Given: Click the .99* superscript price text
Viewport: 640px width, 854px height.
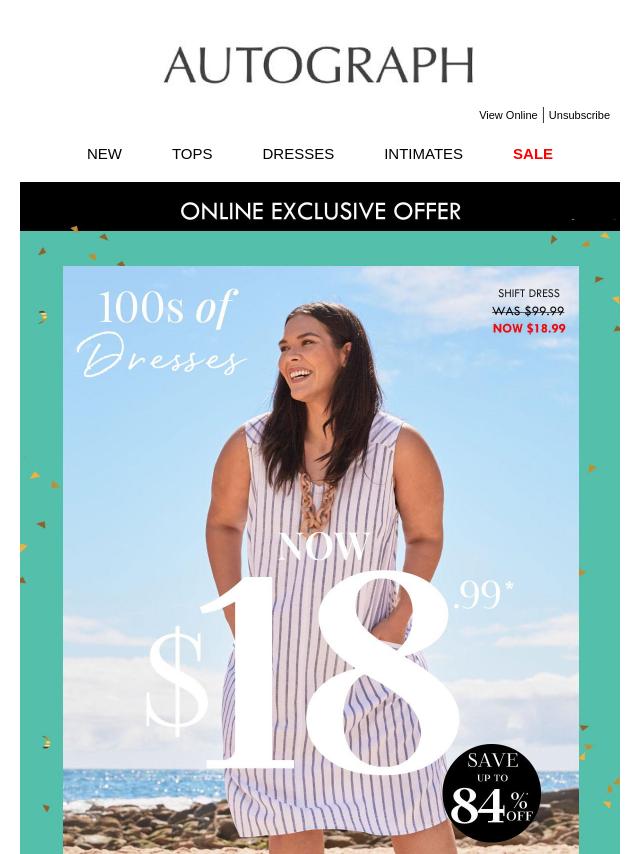Looking at the screenshot, I should (x=483, y=595).
